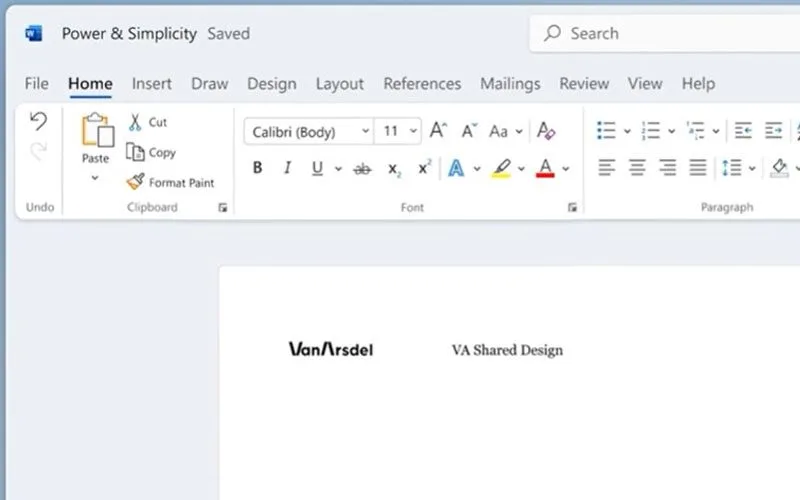Decrease paragraph indent
800x500 pixels.
743,131
